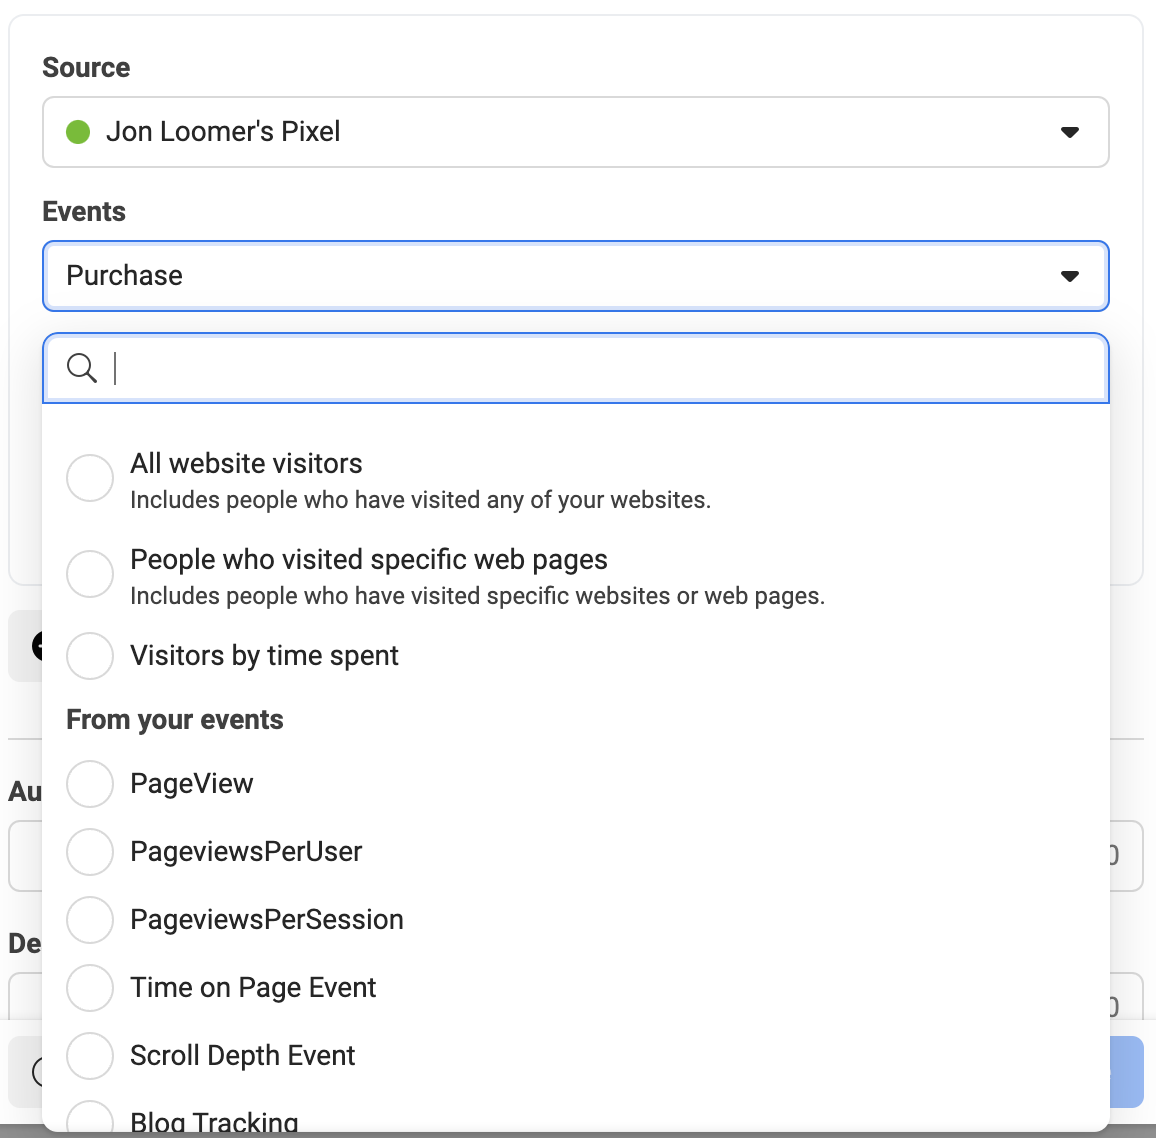Select the PageView event radio button
This screenshot has height=1138, width=1156.
90,783
